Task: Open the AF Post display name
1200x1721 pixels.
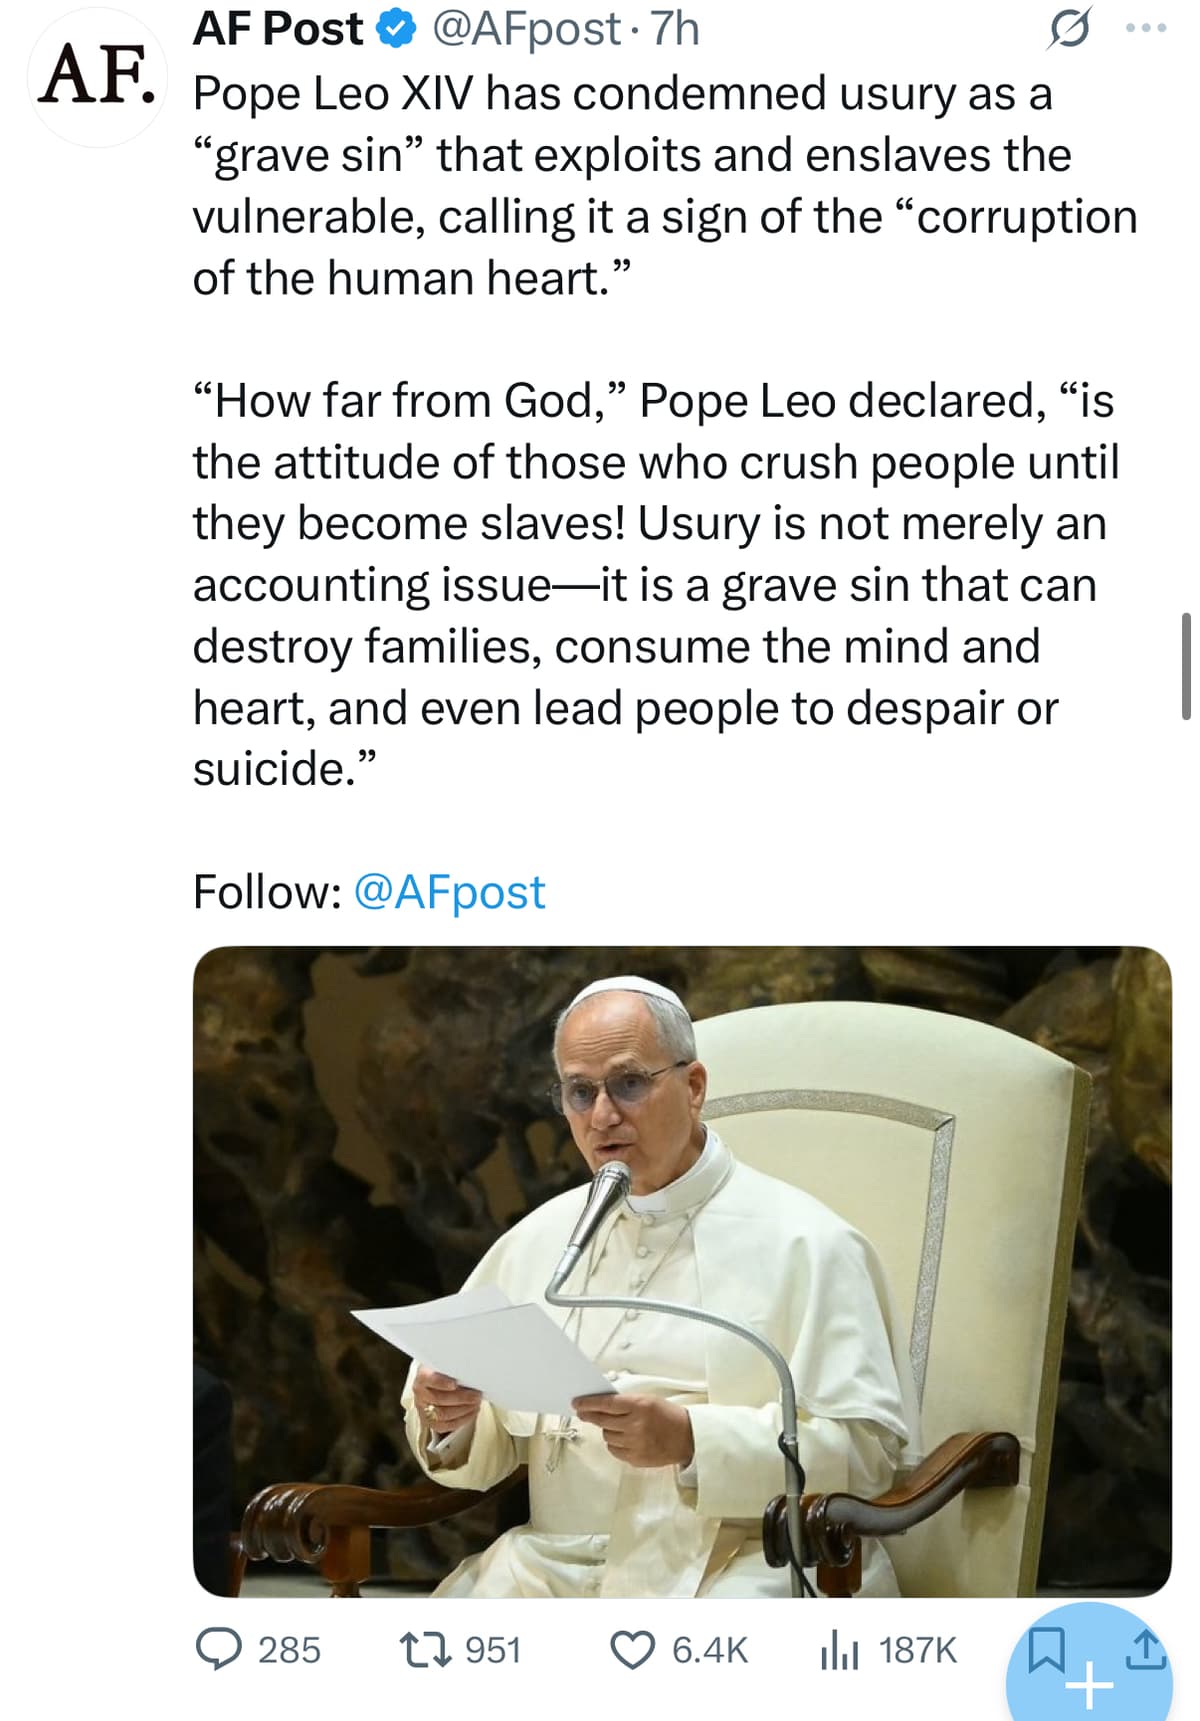Action: pyautogui.click(x=277, y=30)
